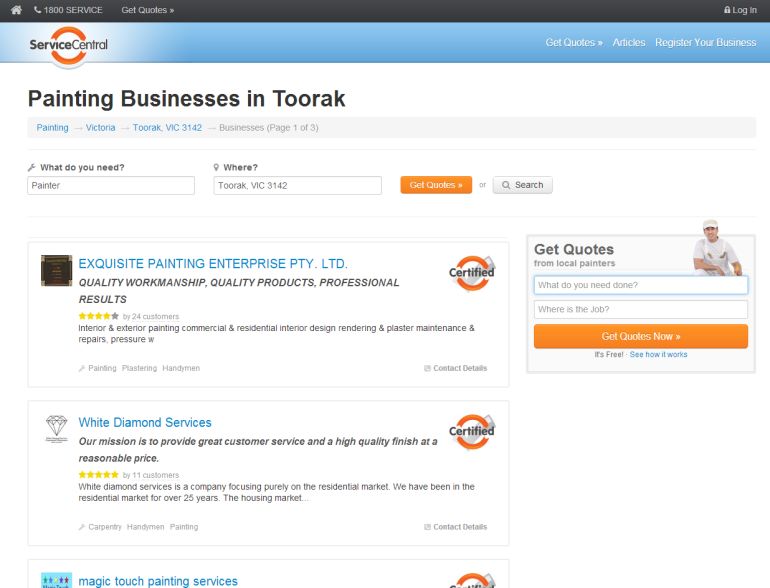This screenshot has height=588, width=770.
Task: Go to Victoria breadcrumb
Action: pyautogui.click(x=101, y=128)
